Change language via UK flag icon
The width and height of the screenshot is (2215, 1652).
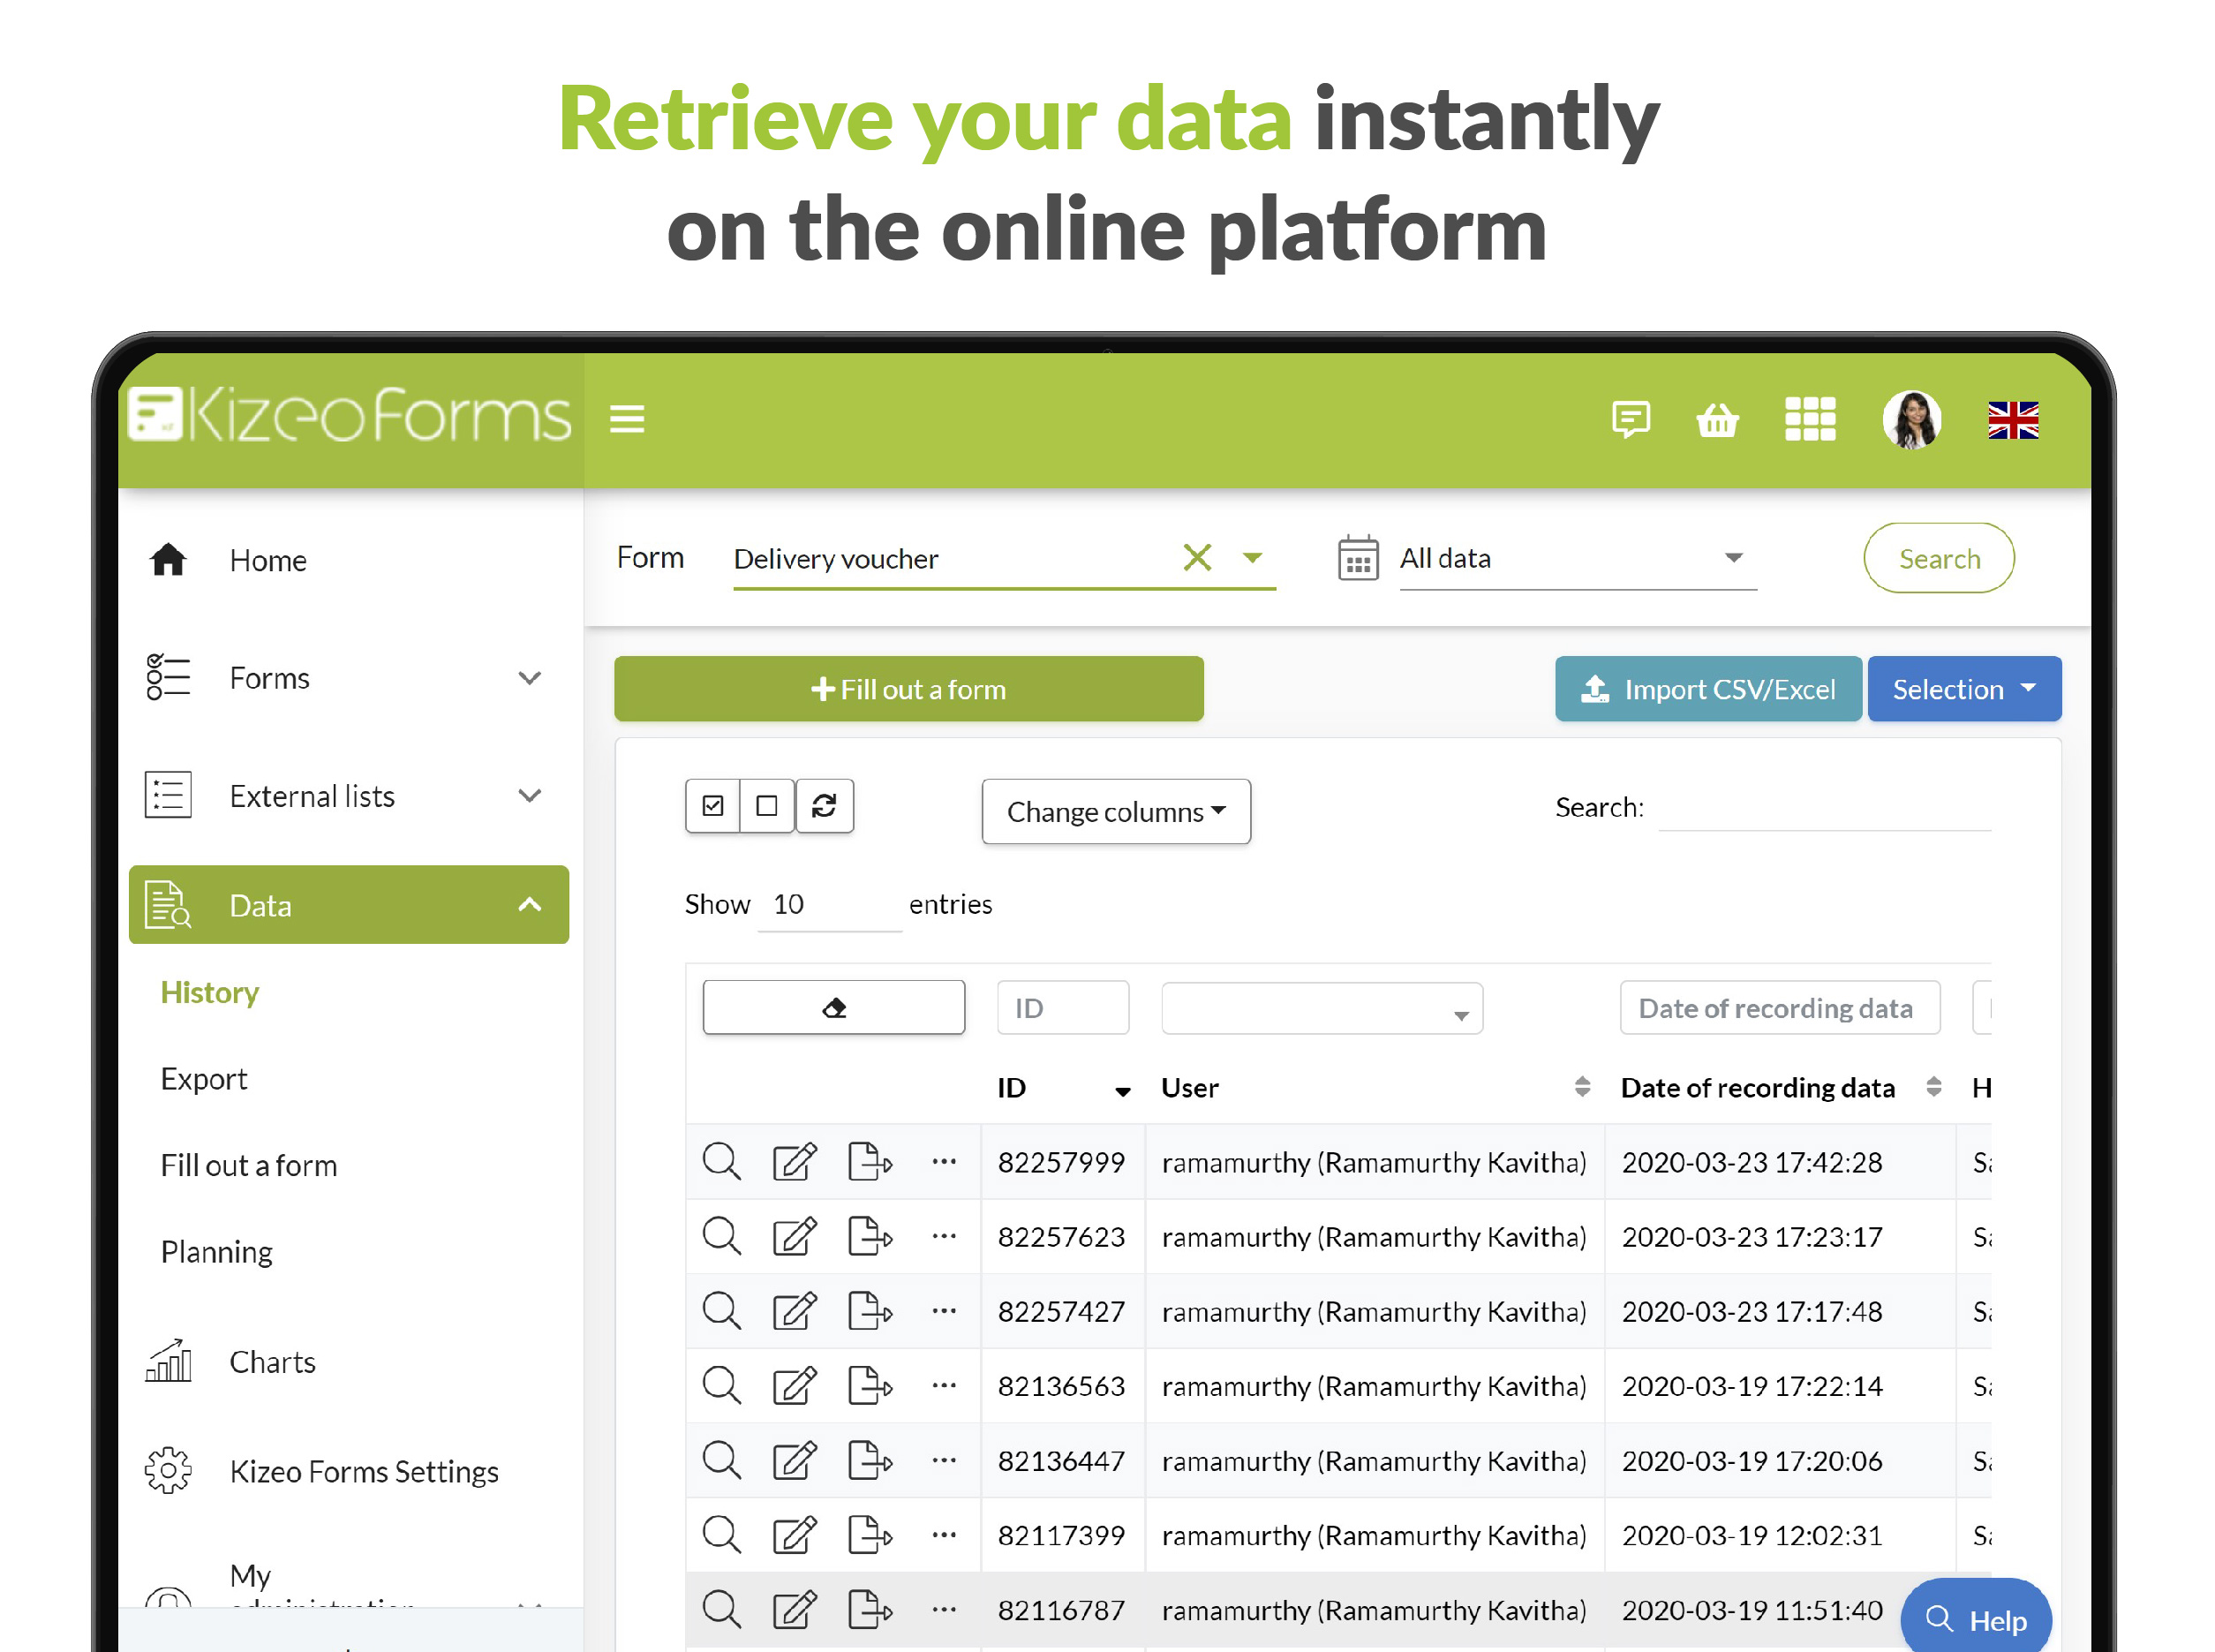(2013, 420)
